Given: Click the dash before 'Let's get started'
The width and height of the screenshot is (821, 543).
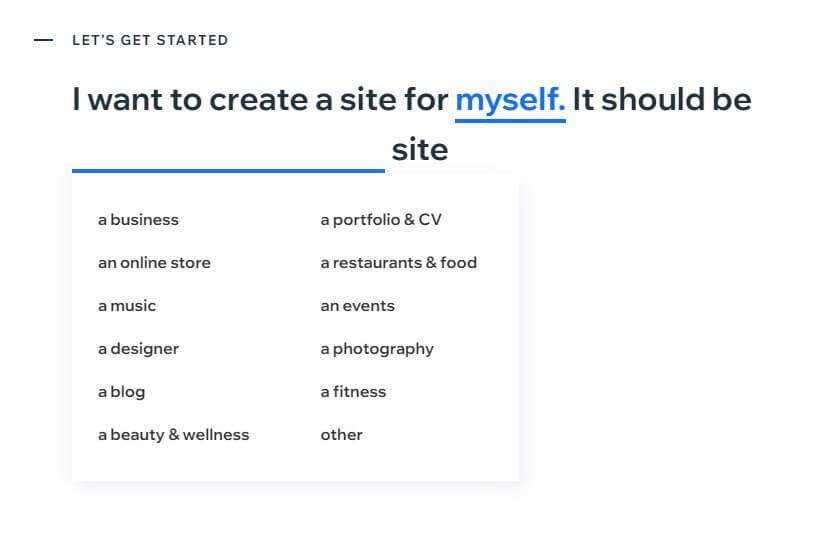Looking at the screenshot, I should (x=43, y=40).
